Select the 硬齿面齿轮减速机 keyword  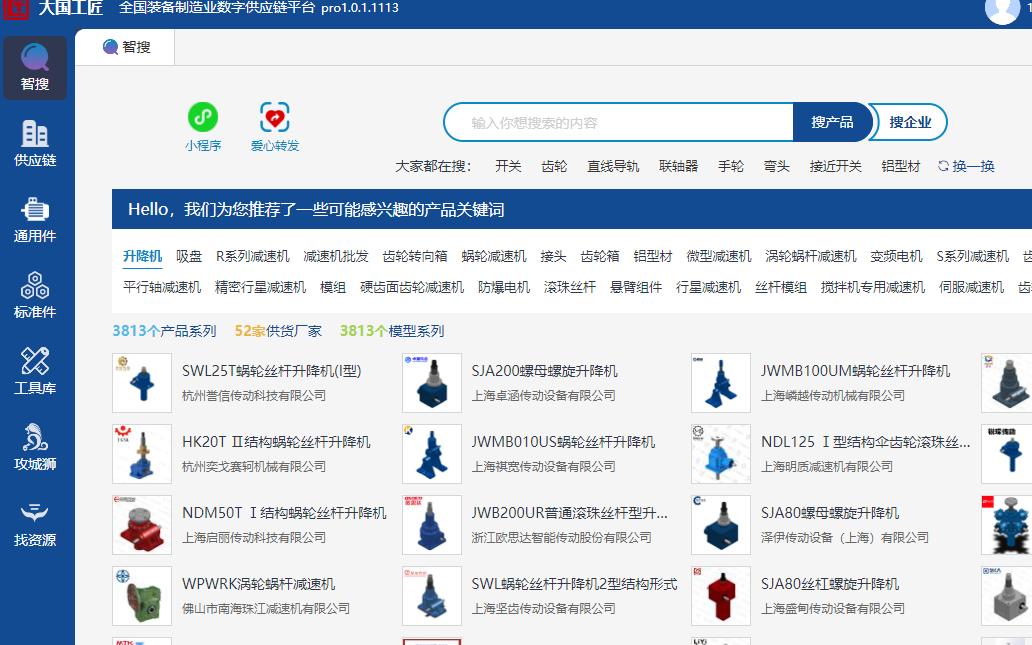pyautogui.click(x=412, y=288)
